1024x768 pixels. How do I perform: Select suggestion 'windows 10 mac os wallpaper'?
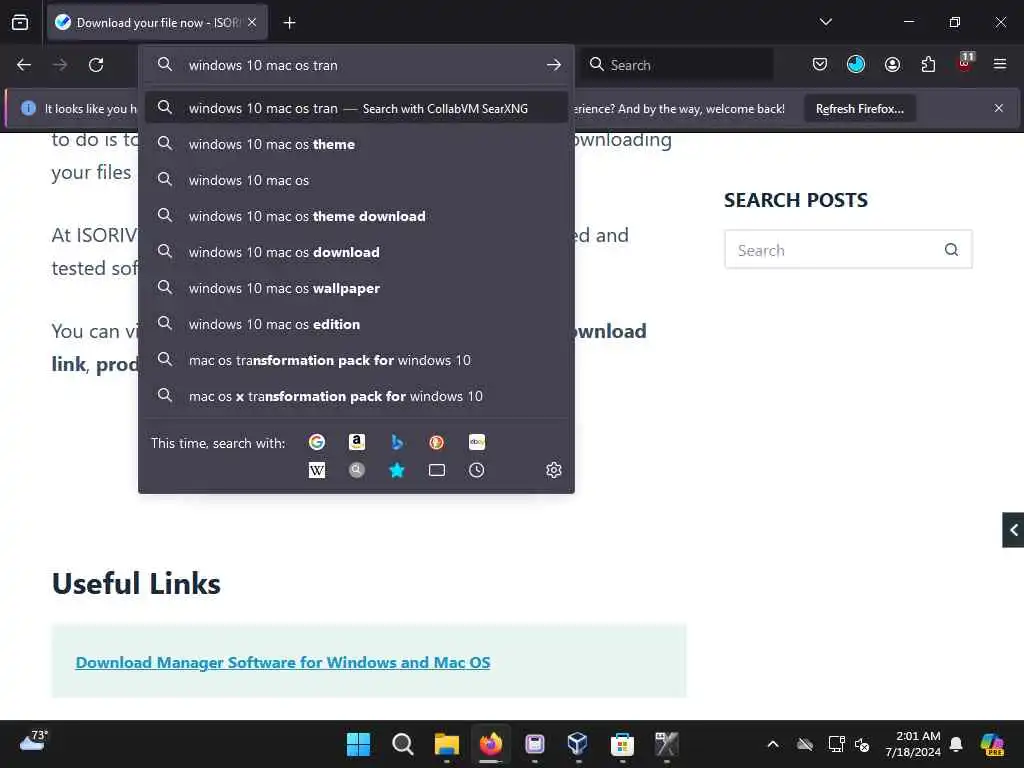coord(357,288)
